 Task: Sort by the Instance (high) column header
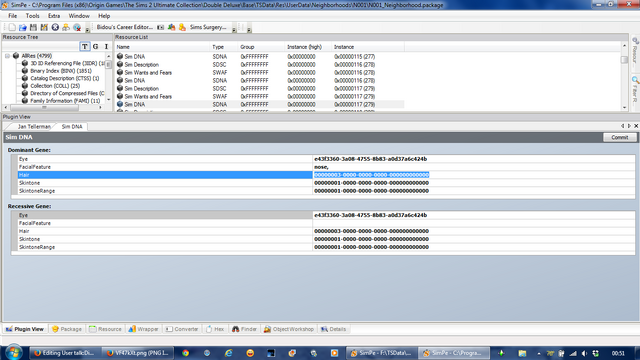[x=307, y=47]
